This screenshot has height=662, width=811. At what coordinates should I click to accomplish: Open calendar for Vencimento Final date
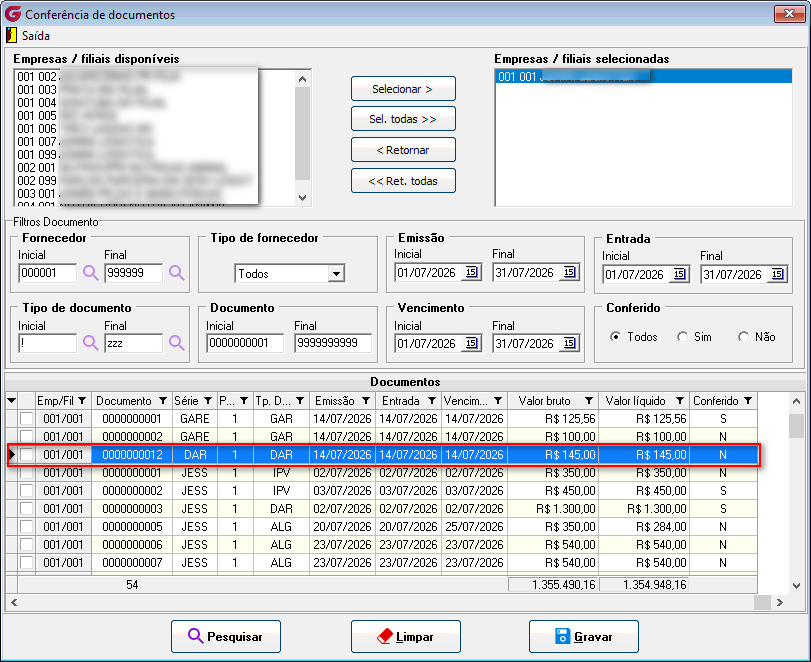coord(569,343)
